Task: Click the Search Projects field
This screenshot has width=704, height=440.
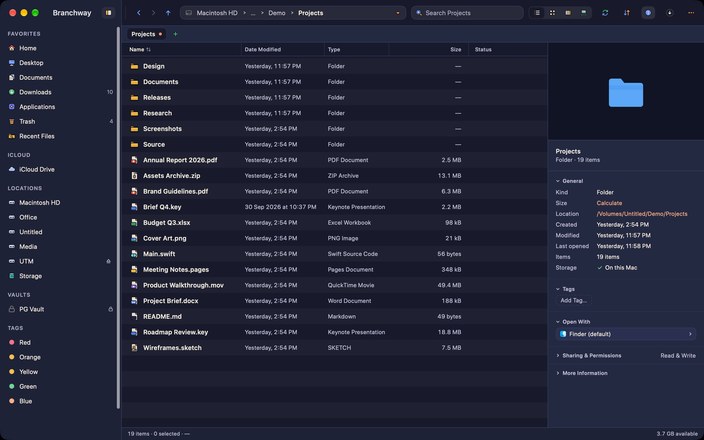Action: [467, 13]
